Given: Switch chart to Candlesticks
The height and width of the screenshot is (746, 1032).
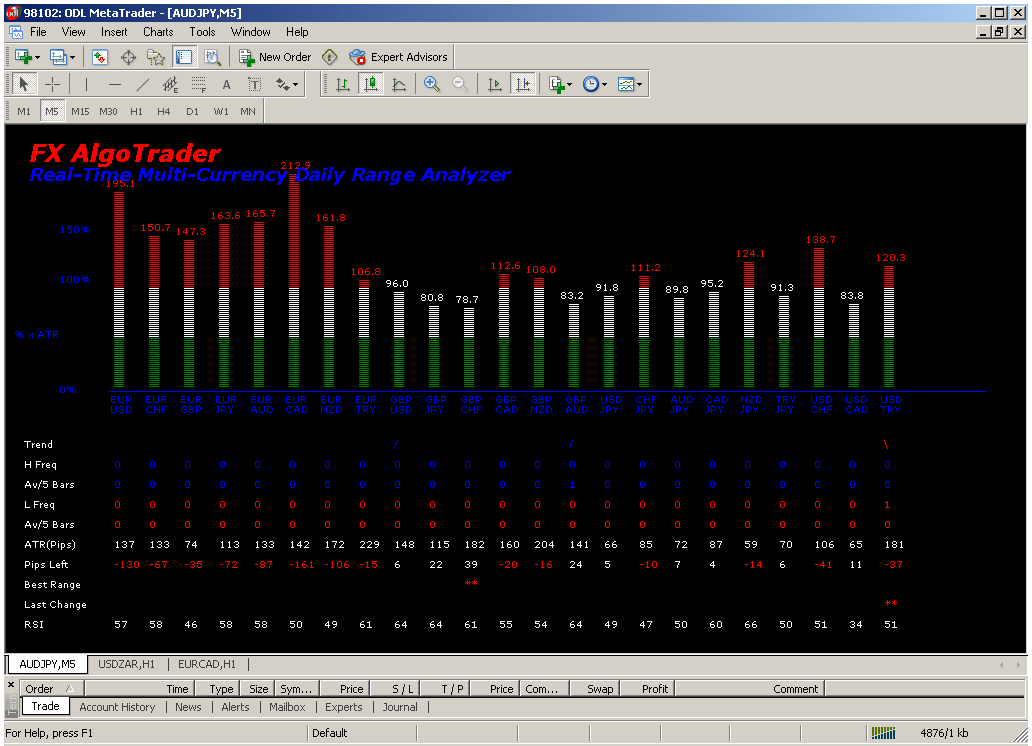Looking at the screenshot, I should 371,84.
